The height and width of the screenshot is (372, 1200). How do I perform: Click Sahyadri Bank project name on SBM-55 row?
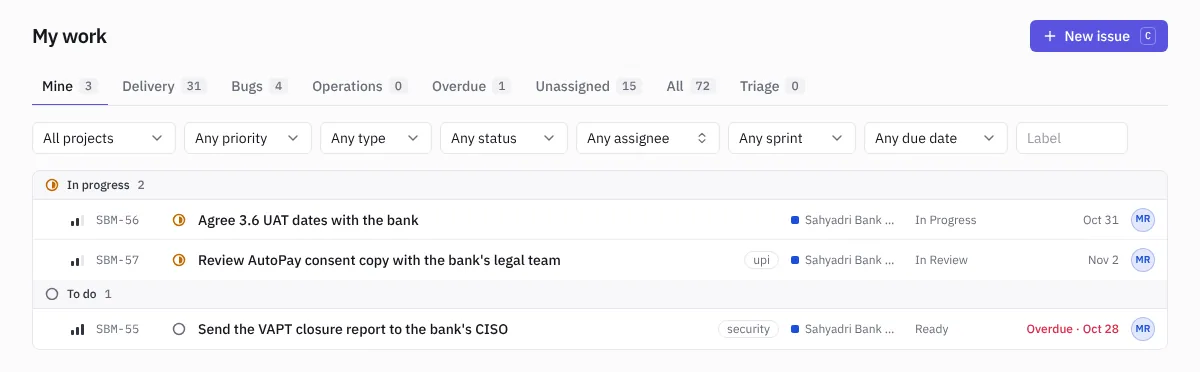pos(850,329)
